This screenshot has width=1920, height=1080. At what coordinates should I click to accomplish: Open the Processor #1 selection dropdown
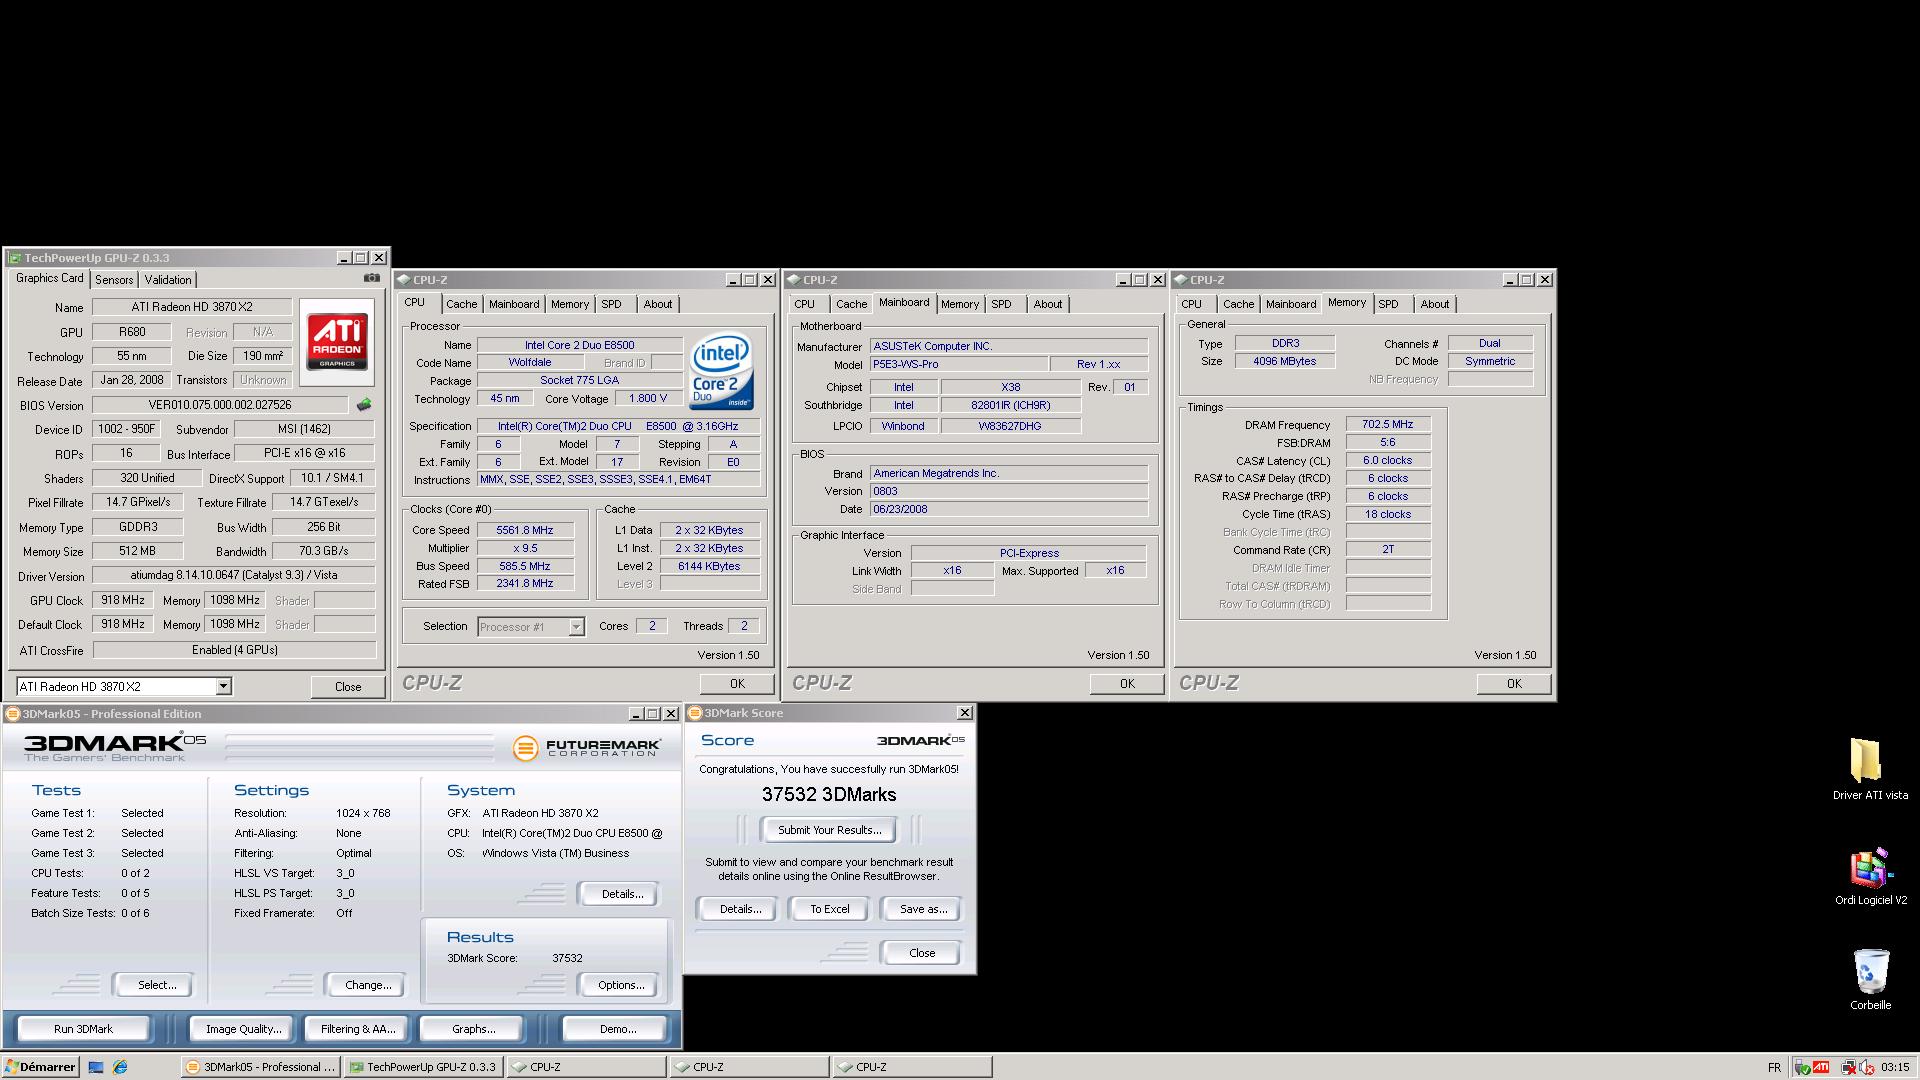point(576,627)
